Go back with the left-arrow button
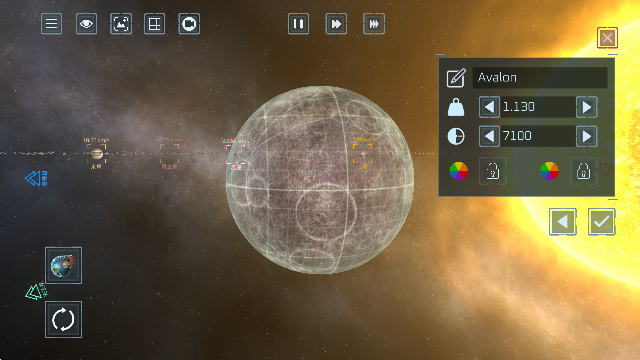The image size is (640, 360). [562, 222]
